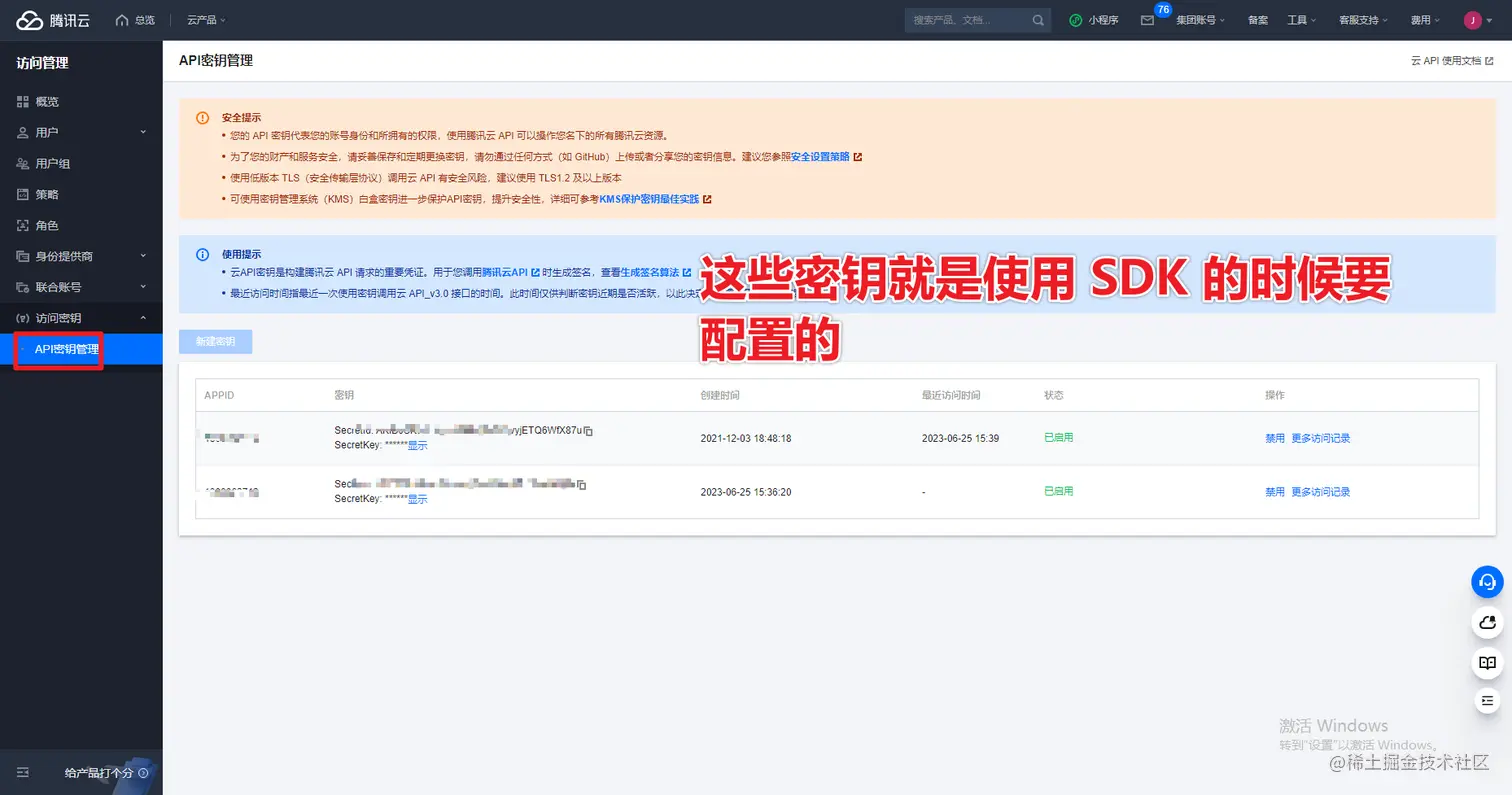Copy the SecretId ending in X87u

(589, 430)
